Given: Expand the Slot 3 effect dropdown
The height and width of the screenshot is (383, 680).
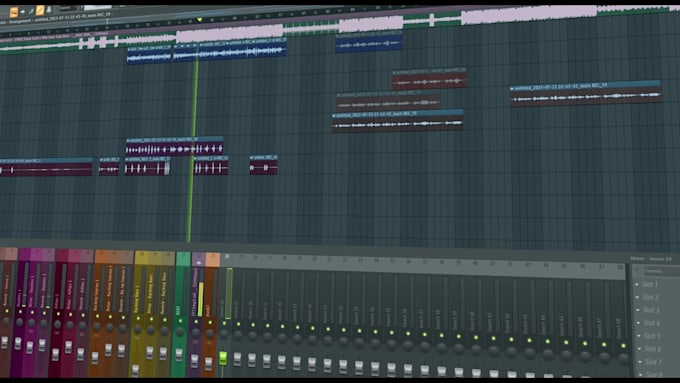Looking at the screenshot, I should pyautogui.click(x=638, y=310).
